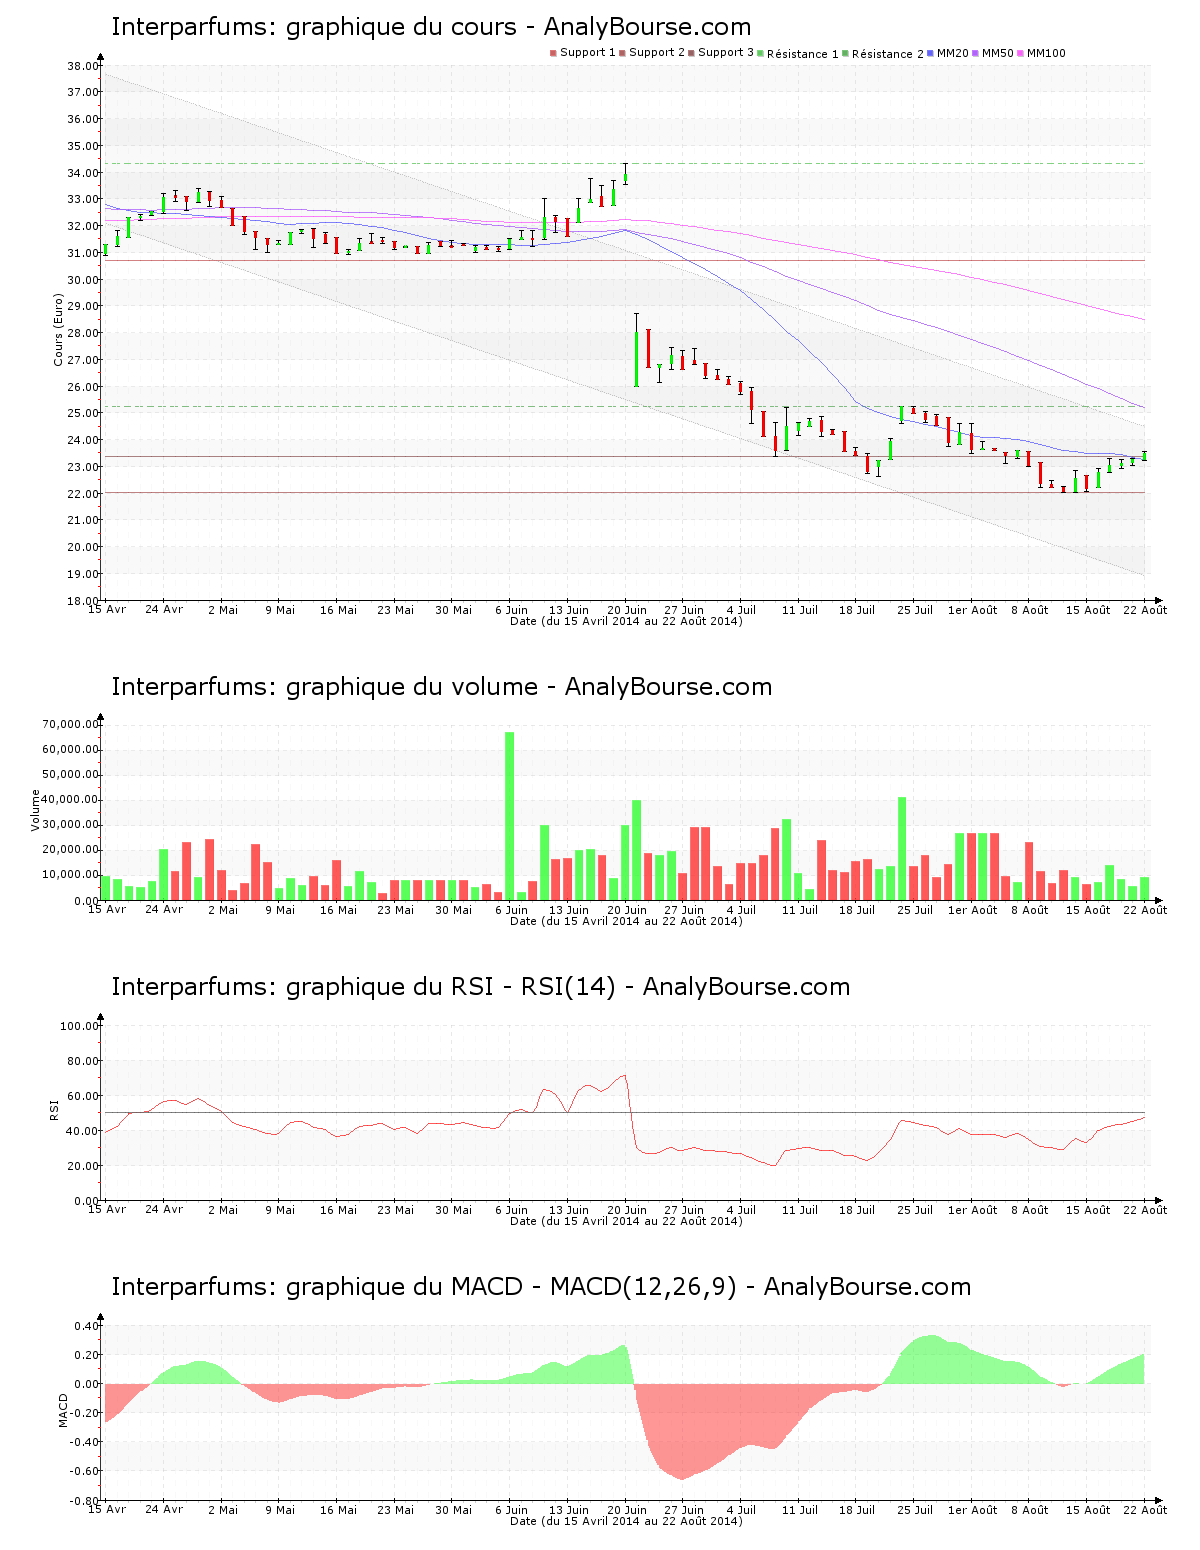The image size is (1200, 1550).
Task: Click the 22.00 price axis value
Action: click(x=83, y=495)
